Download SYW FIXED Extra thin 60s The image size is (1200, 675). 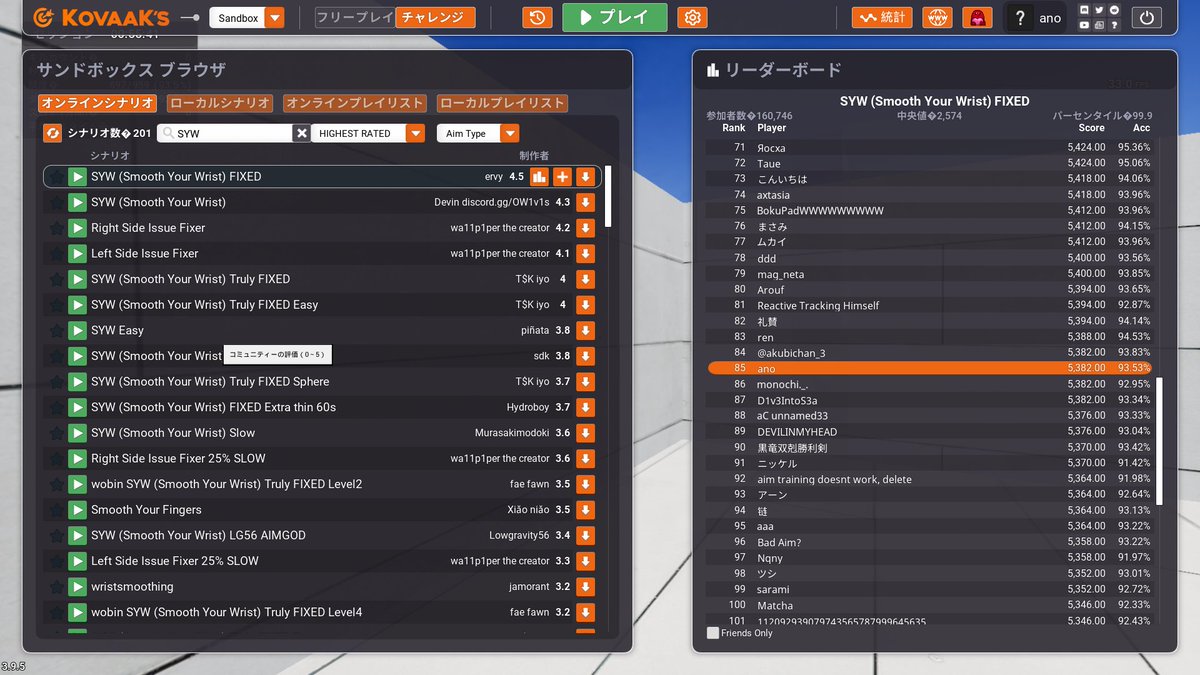point(586,407)
